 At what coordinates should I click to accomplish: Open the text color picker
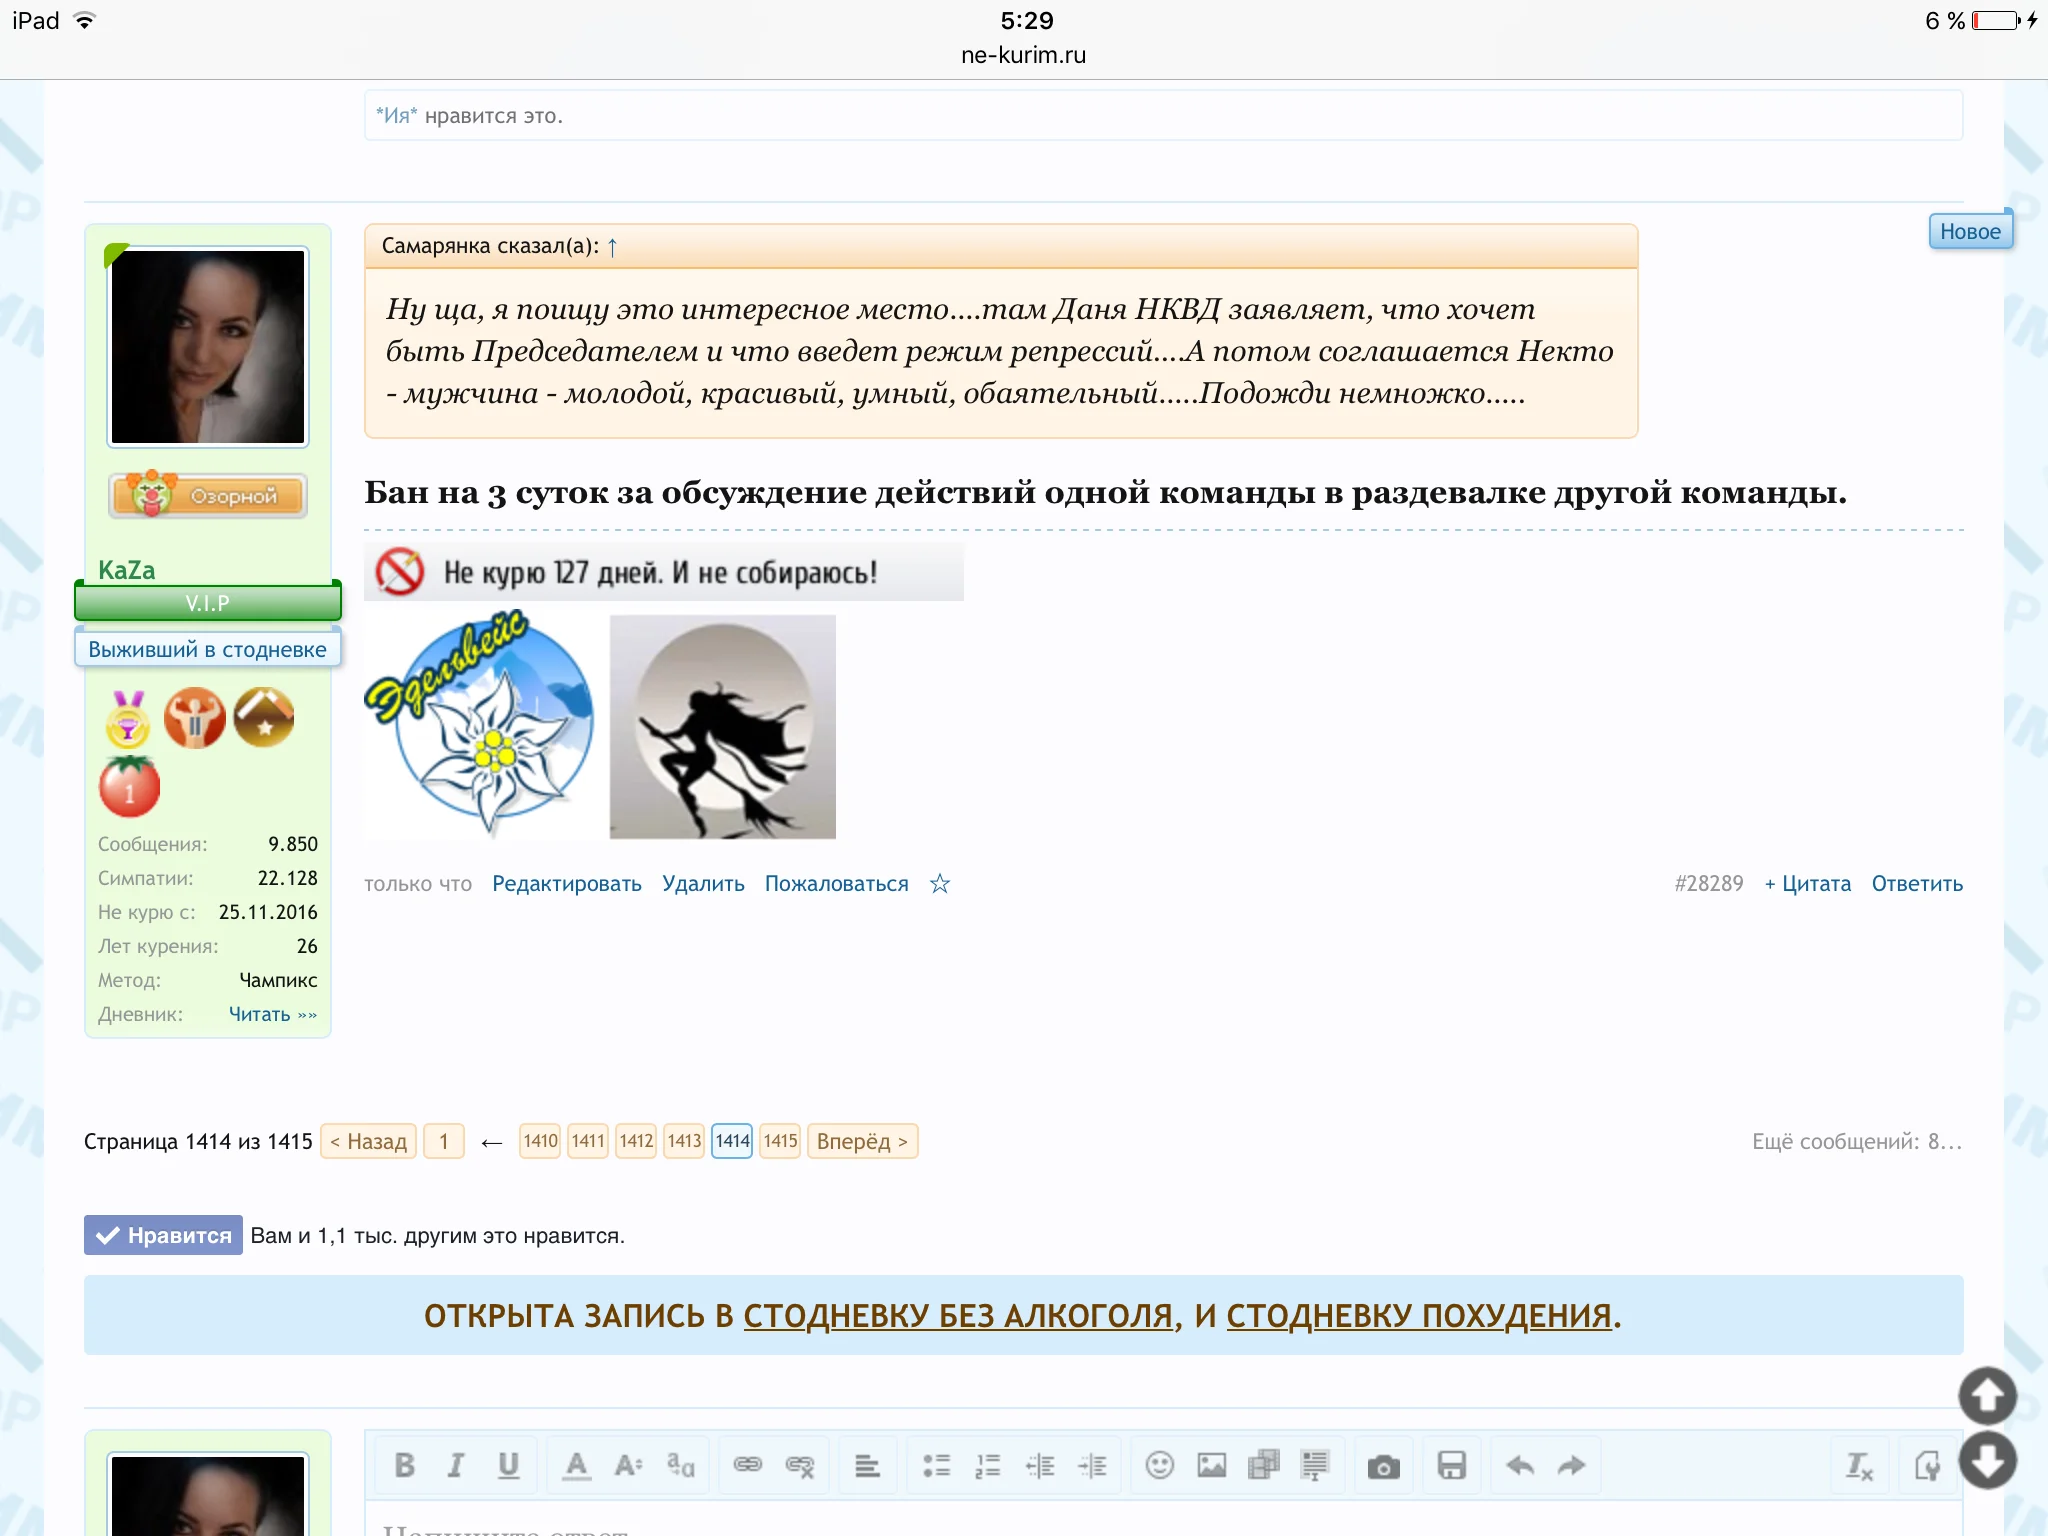click(x=576, y=1466)
